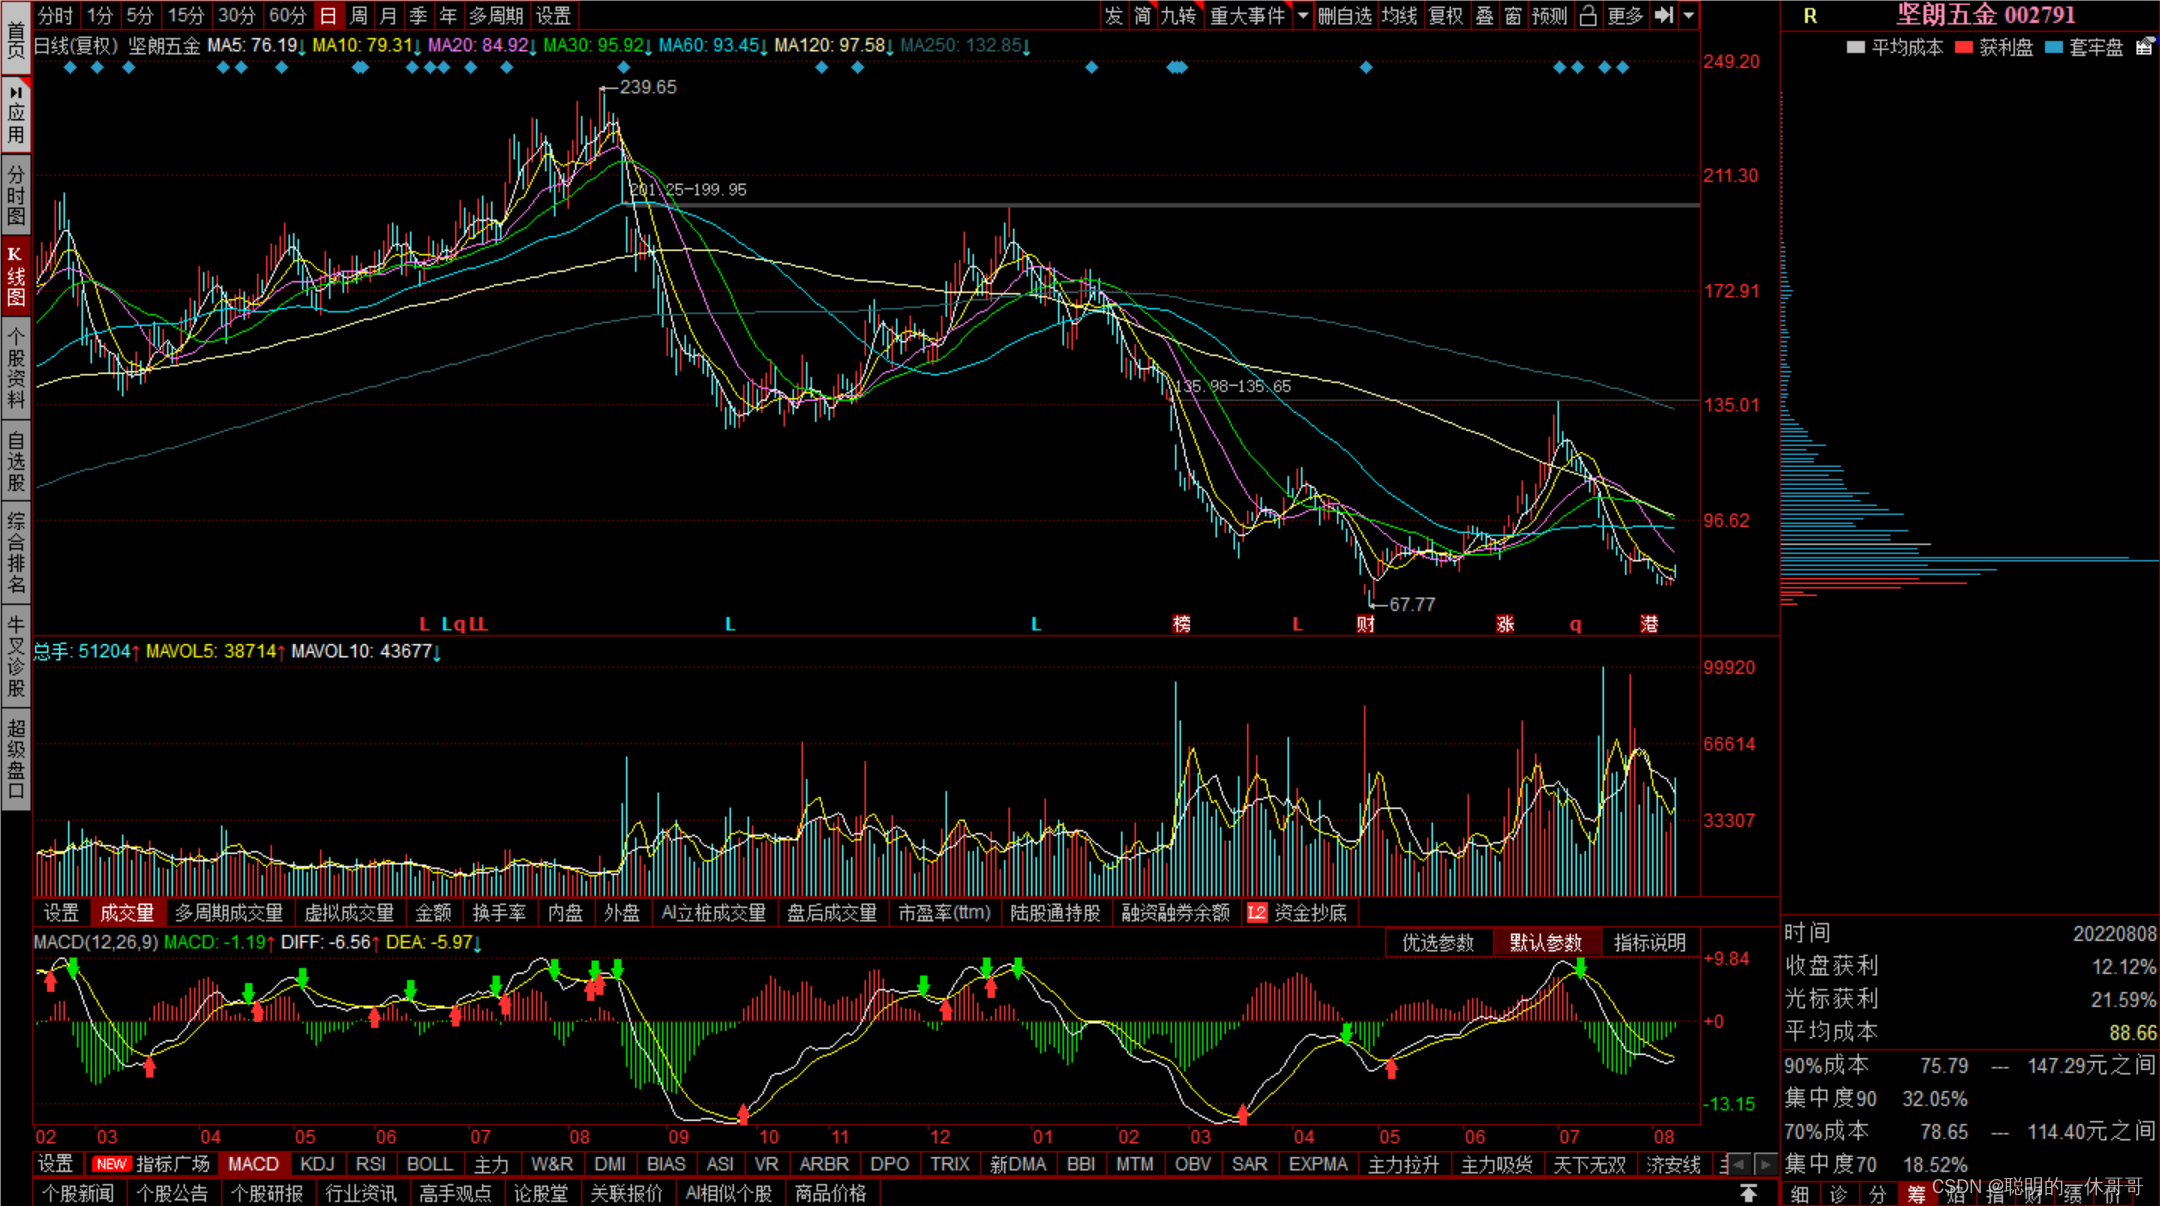Click the padlock icon in top toolbar
This screenshot has height=1206, width=2160.
point(1588,15)
